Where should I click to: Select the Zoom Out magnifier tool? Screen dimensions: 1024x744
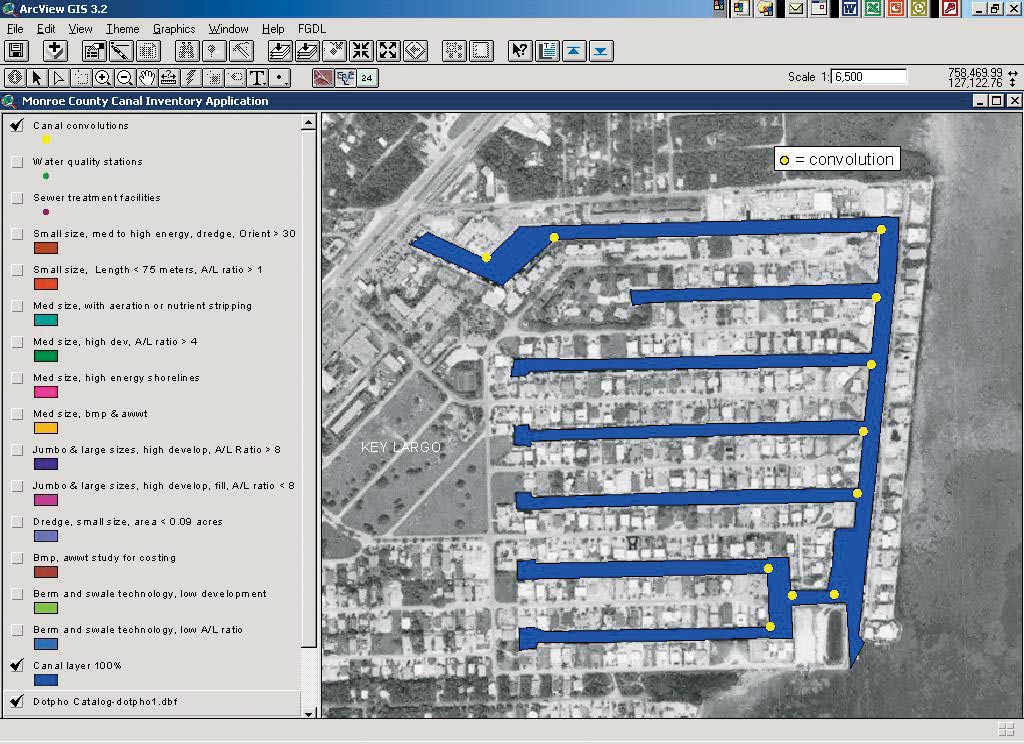[x=125, y=78]
